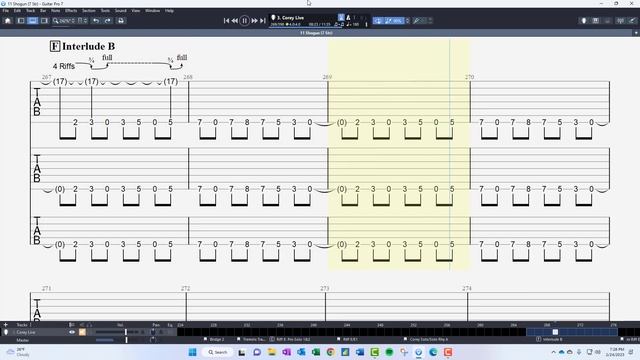Image resolution: width=640 pixels, height=360 pixels.
Task: Fast forward to next bar
Action: tap(254, 20)
